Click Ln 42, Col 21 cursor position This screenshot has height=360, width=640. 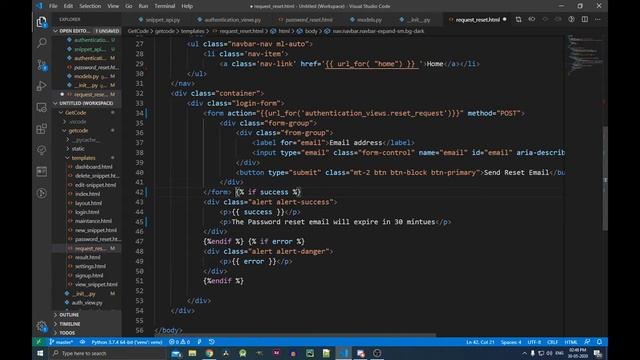(480, 342)
